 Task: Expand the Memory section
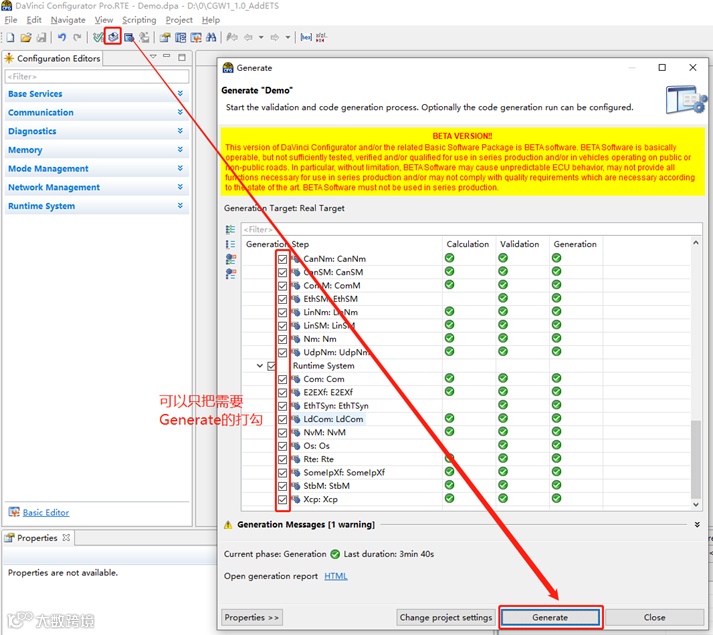tap(180, 149)
